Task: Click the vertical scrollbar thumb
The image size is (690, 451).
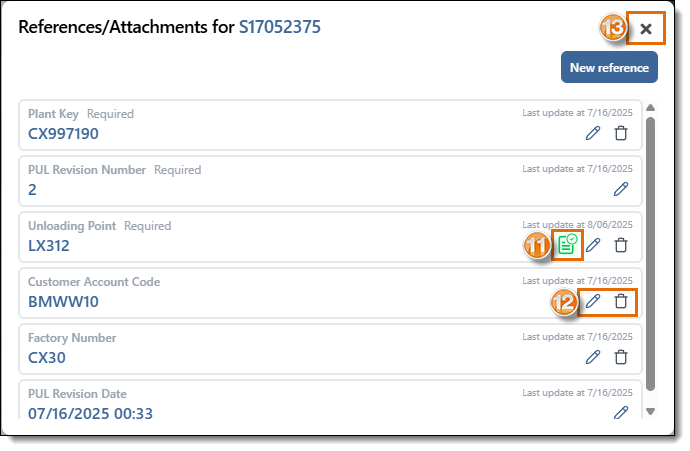Action: coord(651,250)
